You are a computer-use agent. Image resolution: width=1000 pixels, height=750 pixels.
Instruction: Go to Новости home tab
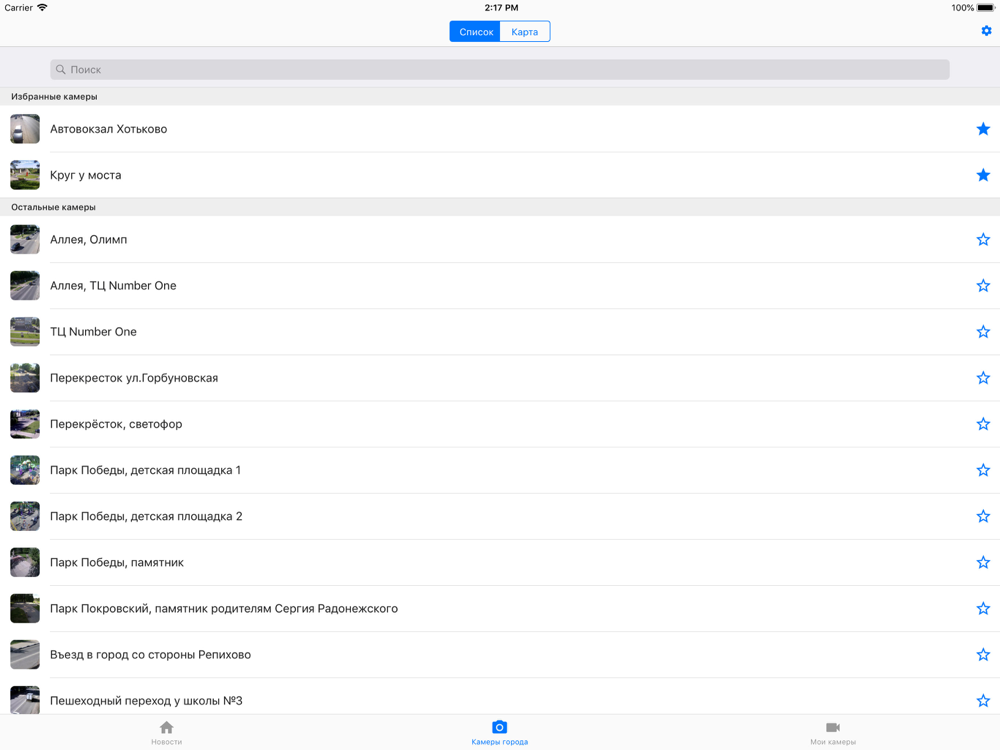(x=166, y=732)
